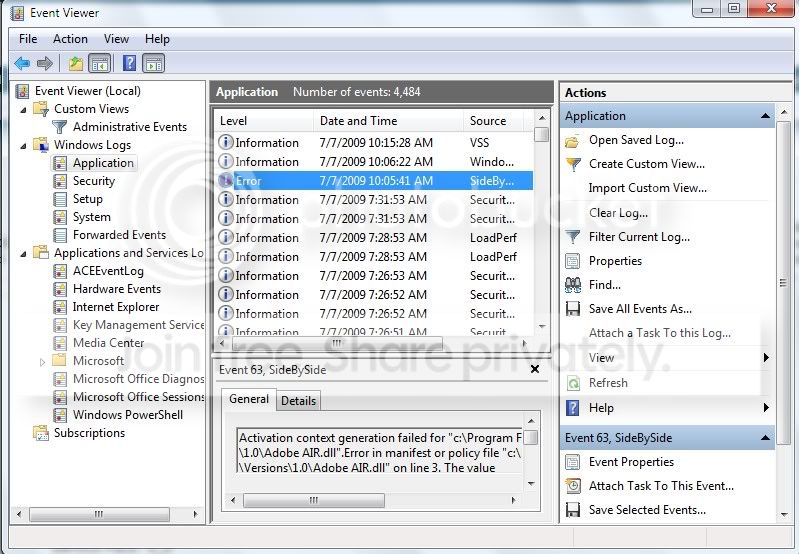Click event list vertical scrollbar down arrow
Viewport: 799px width, 554px height.
pos(542,326)
